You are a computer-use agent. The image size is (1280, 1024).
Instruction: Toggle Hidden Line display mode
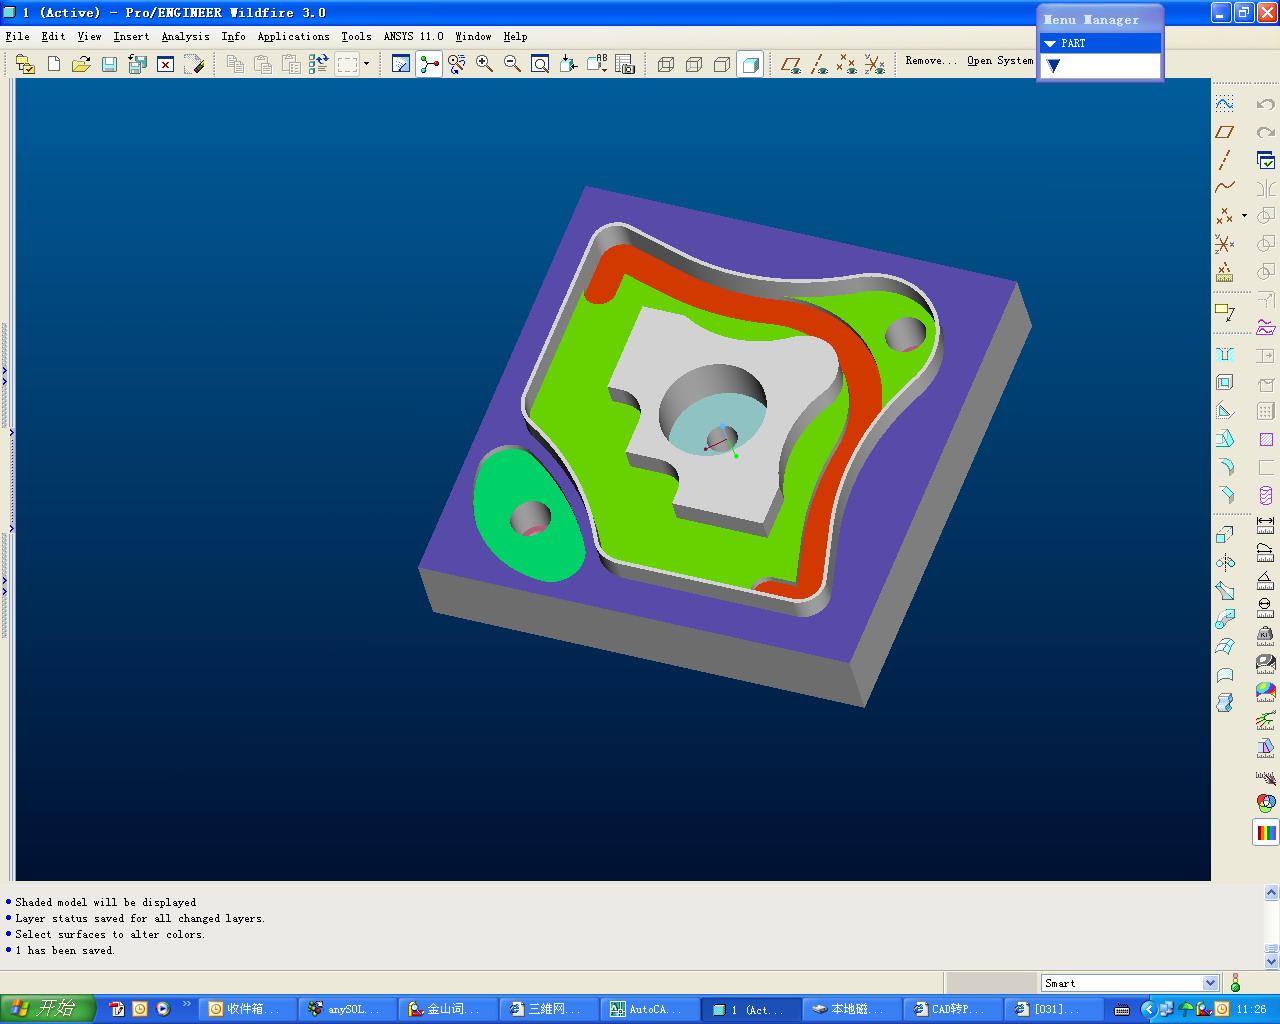[694, 64]
